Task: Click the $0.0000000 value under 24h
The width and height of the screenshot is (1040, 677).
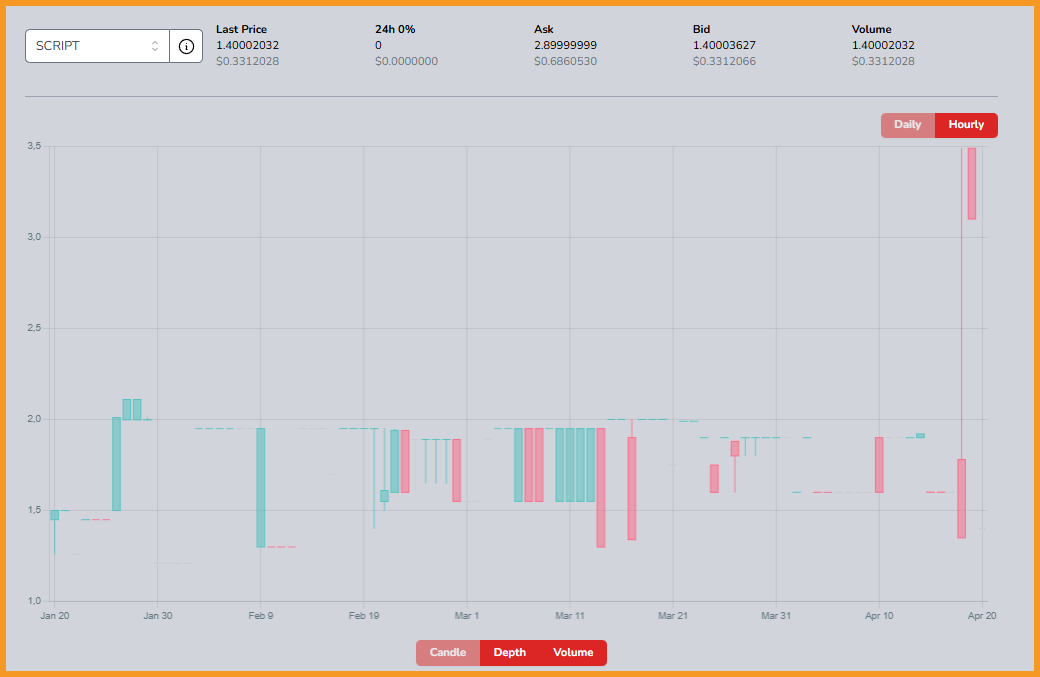Action: tap(406, 61)
